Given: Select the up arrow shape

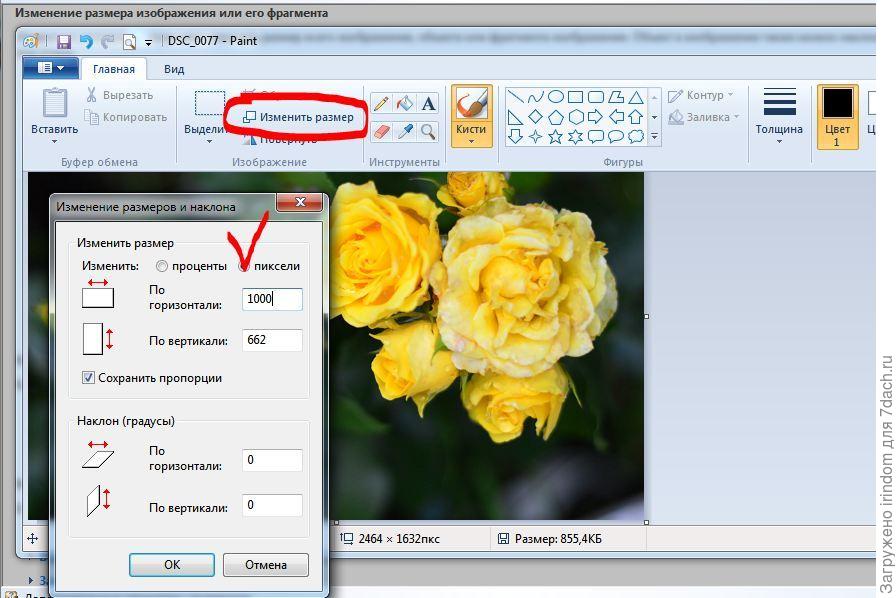Looking at the screenshot, I should [635, 117].
